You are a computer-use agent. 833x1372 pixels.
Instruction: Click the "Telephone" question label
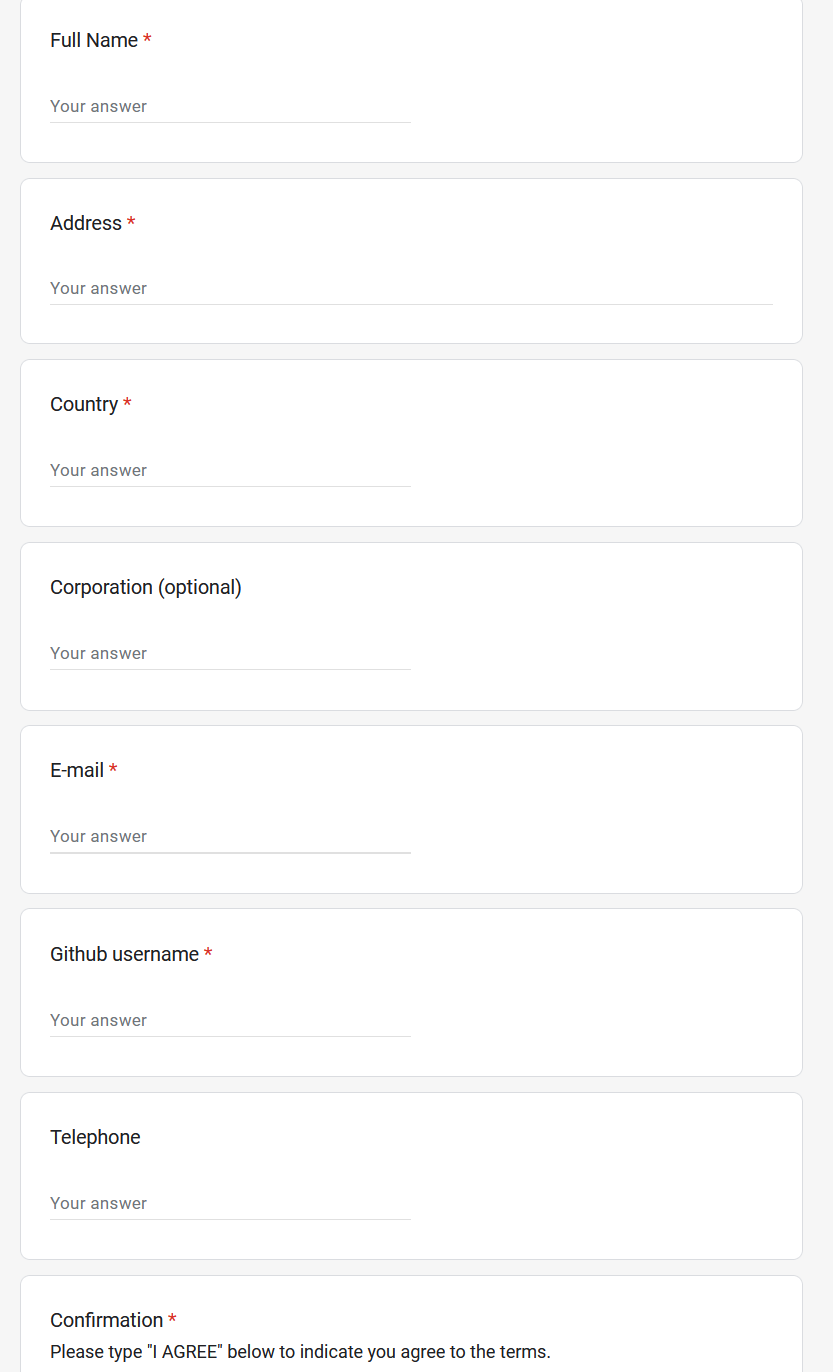(95, 1137)
